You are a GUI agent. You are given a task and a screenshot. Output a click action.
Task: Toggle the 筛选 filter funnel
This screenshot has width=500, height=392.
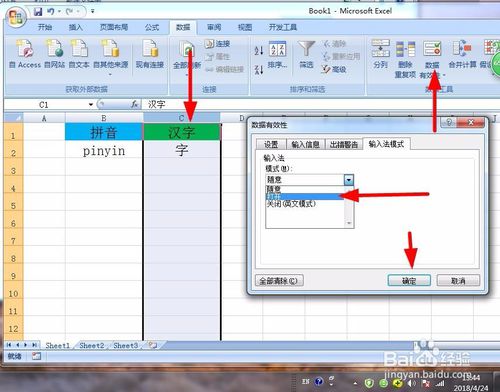point(306,54)
